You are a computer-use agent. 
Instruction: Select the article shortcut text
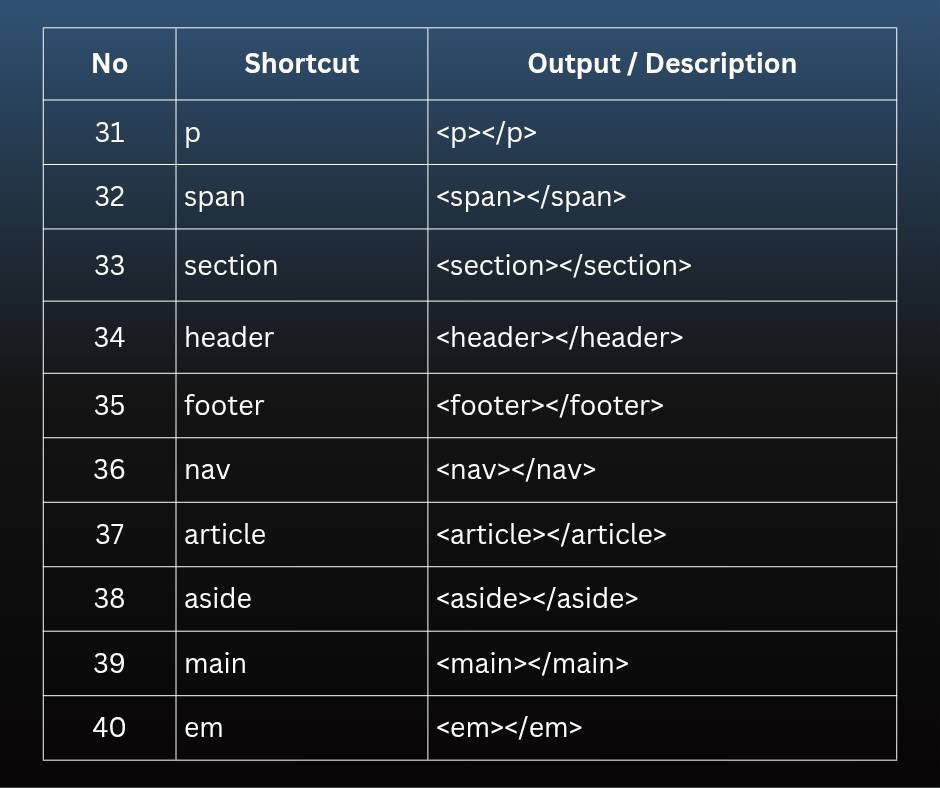(x=225, y=534)
